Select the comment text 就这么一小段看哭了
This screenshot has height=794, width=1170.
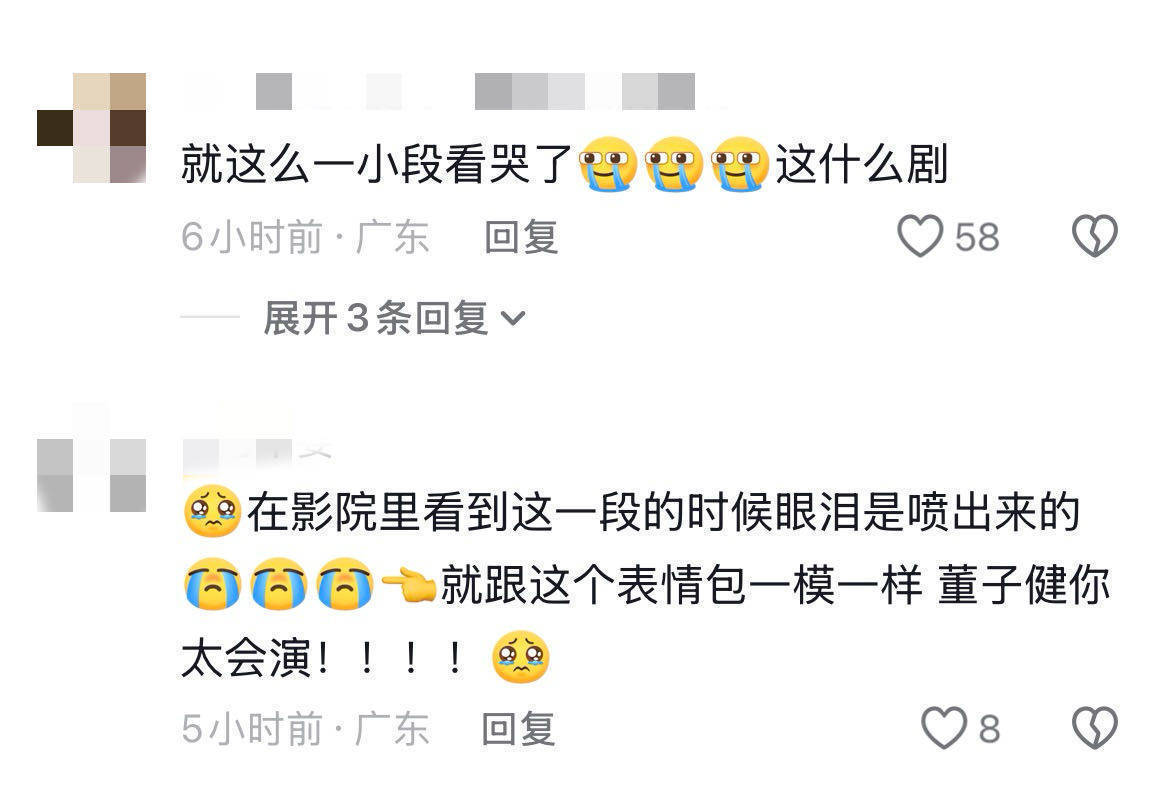[376, 165]
